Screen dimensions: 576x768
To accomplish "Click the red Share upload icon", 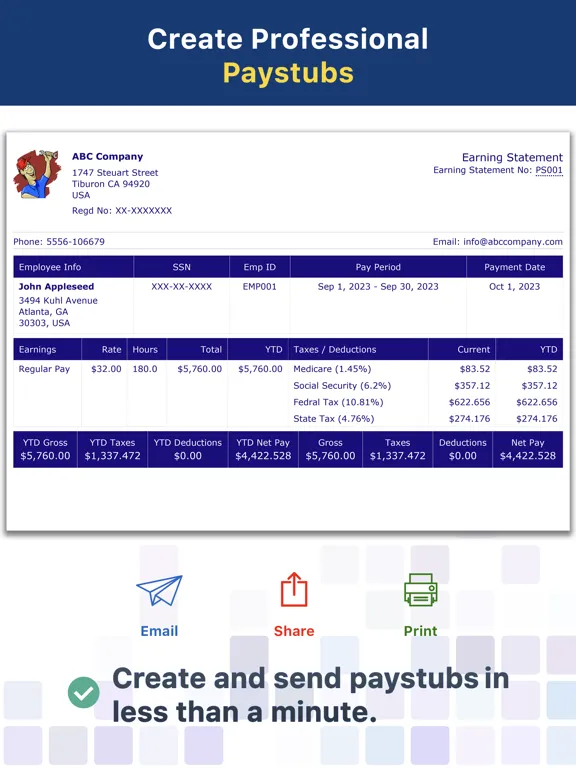I will [294, 590].
